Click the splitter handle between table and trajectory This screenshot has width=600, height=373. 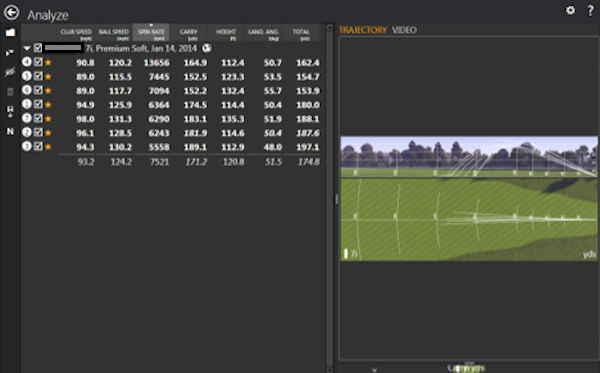point(336,199)
